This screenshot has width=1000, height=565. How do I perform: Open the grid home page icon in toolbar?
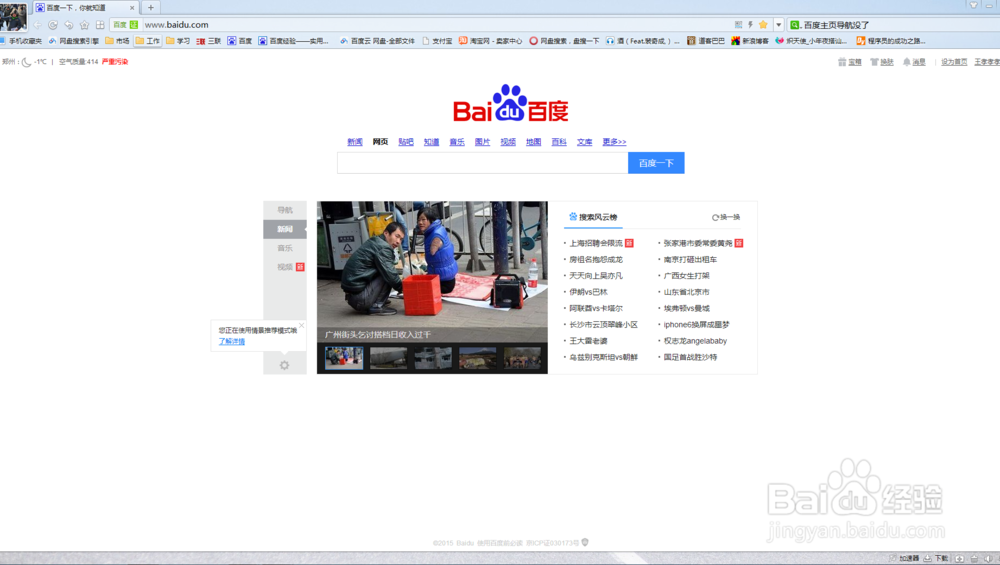click(100, 25)
